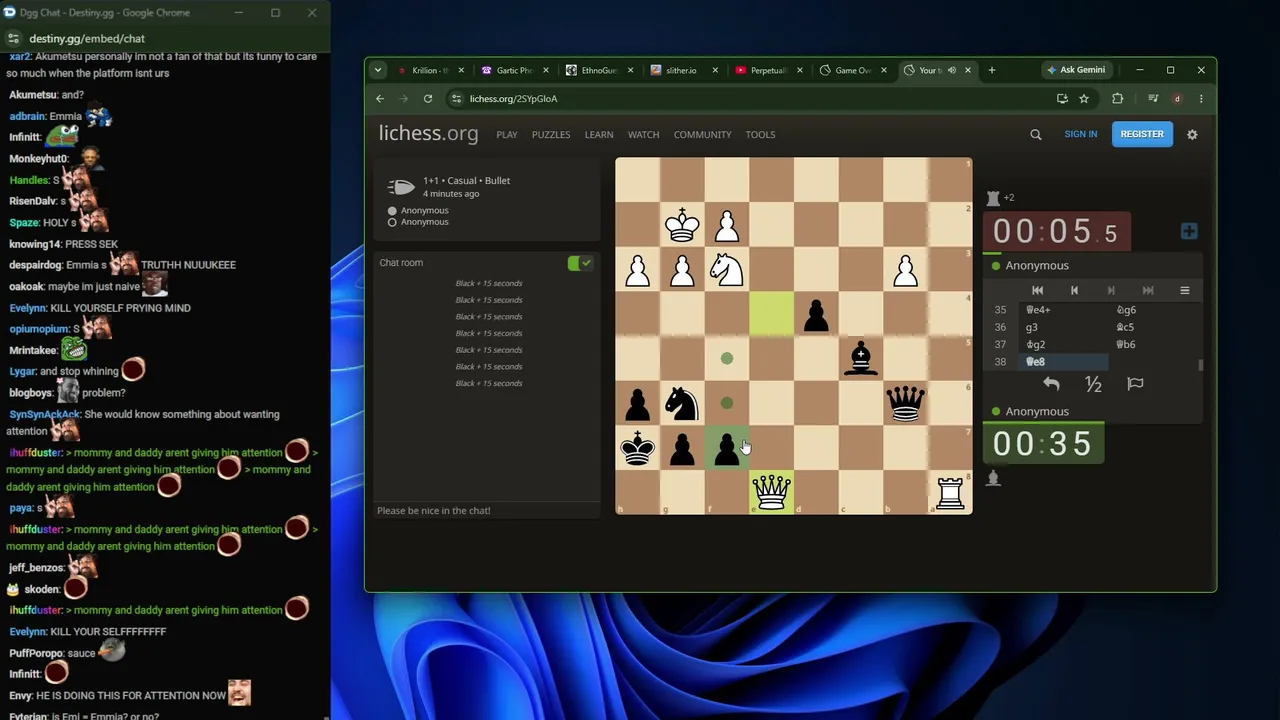Step back one move in the move list

click(1074, 290)
